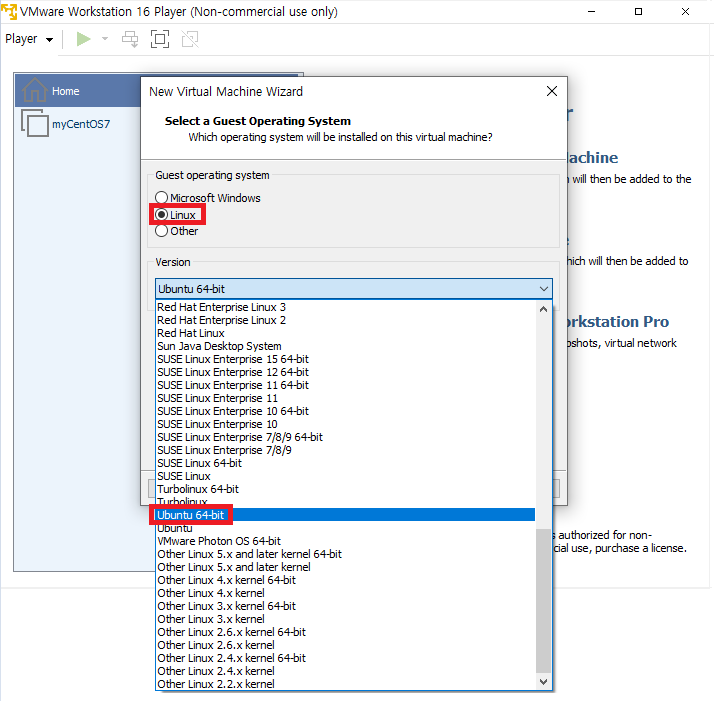Pick SUSE Linux Enterprise 11 64-bit
Image resolution: width=716 pixels, height=701 pixels.
pyautogui.click(x=346, y=385)
